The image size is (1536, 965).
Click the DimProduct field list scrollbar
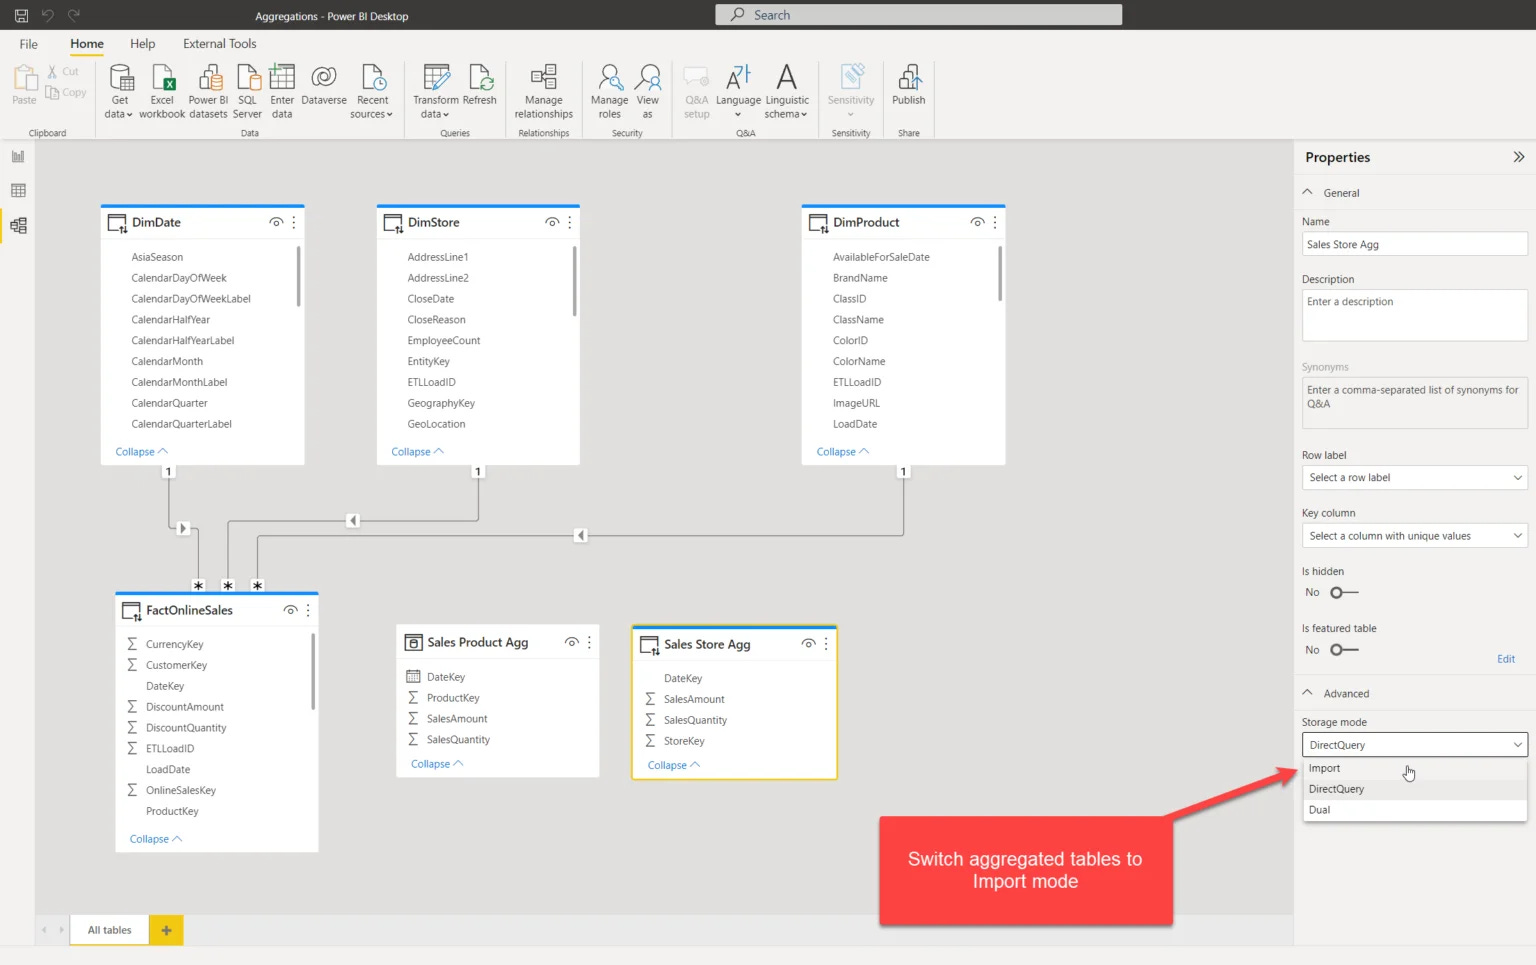pos(999,273)
